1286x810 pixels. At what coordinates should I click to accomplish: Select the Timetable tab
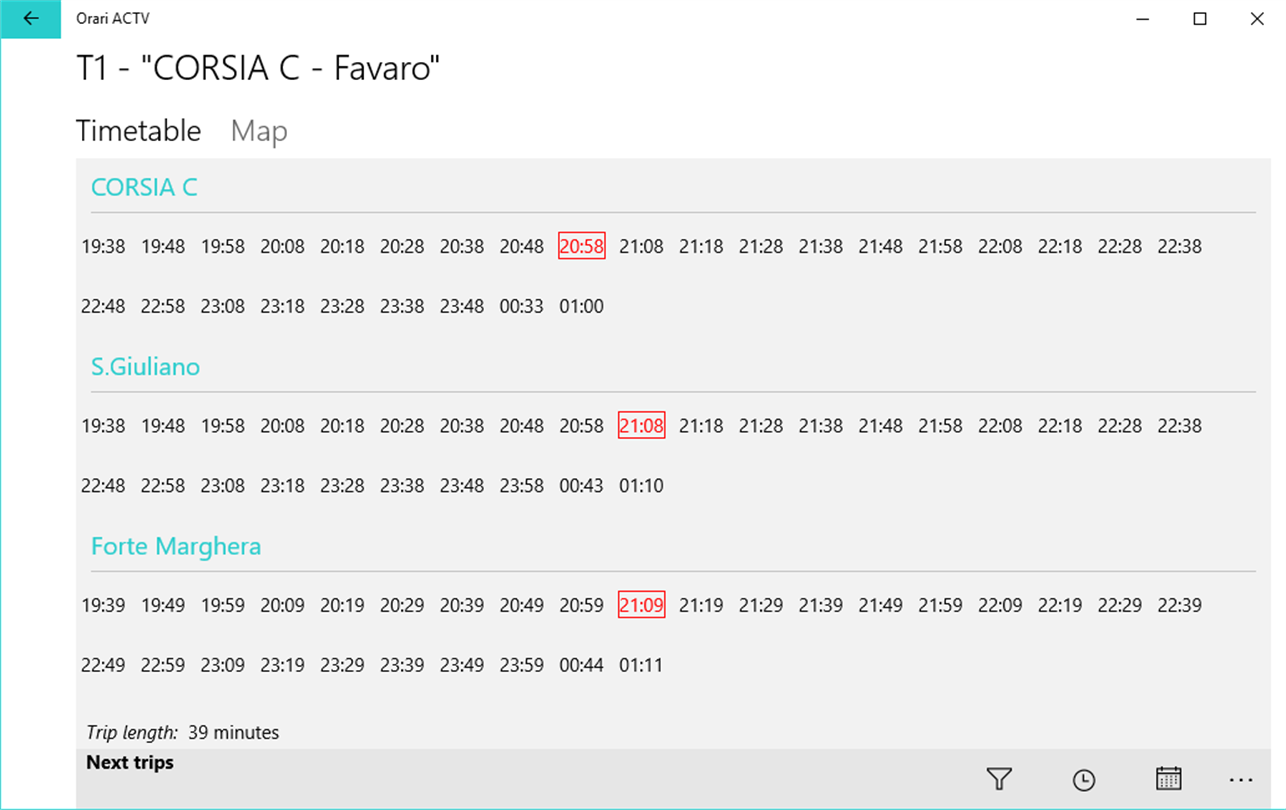pyautogui.click(x=138, y=131)
